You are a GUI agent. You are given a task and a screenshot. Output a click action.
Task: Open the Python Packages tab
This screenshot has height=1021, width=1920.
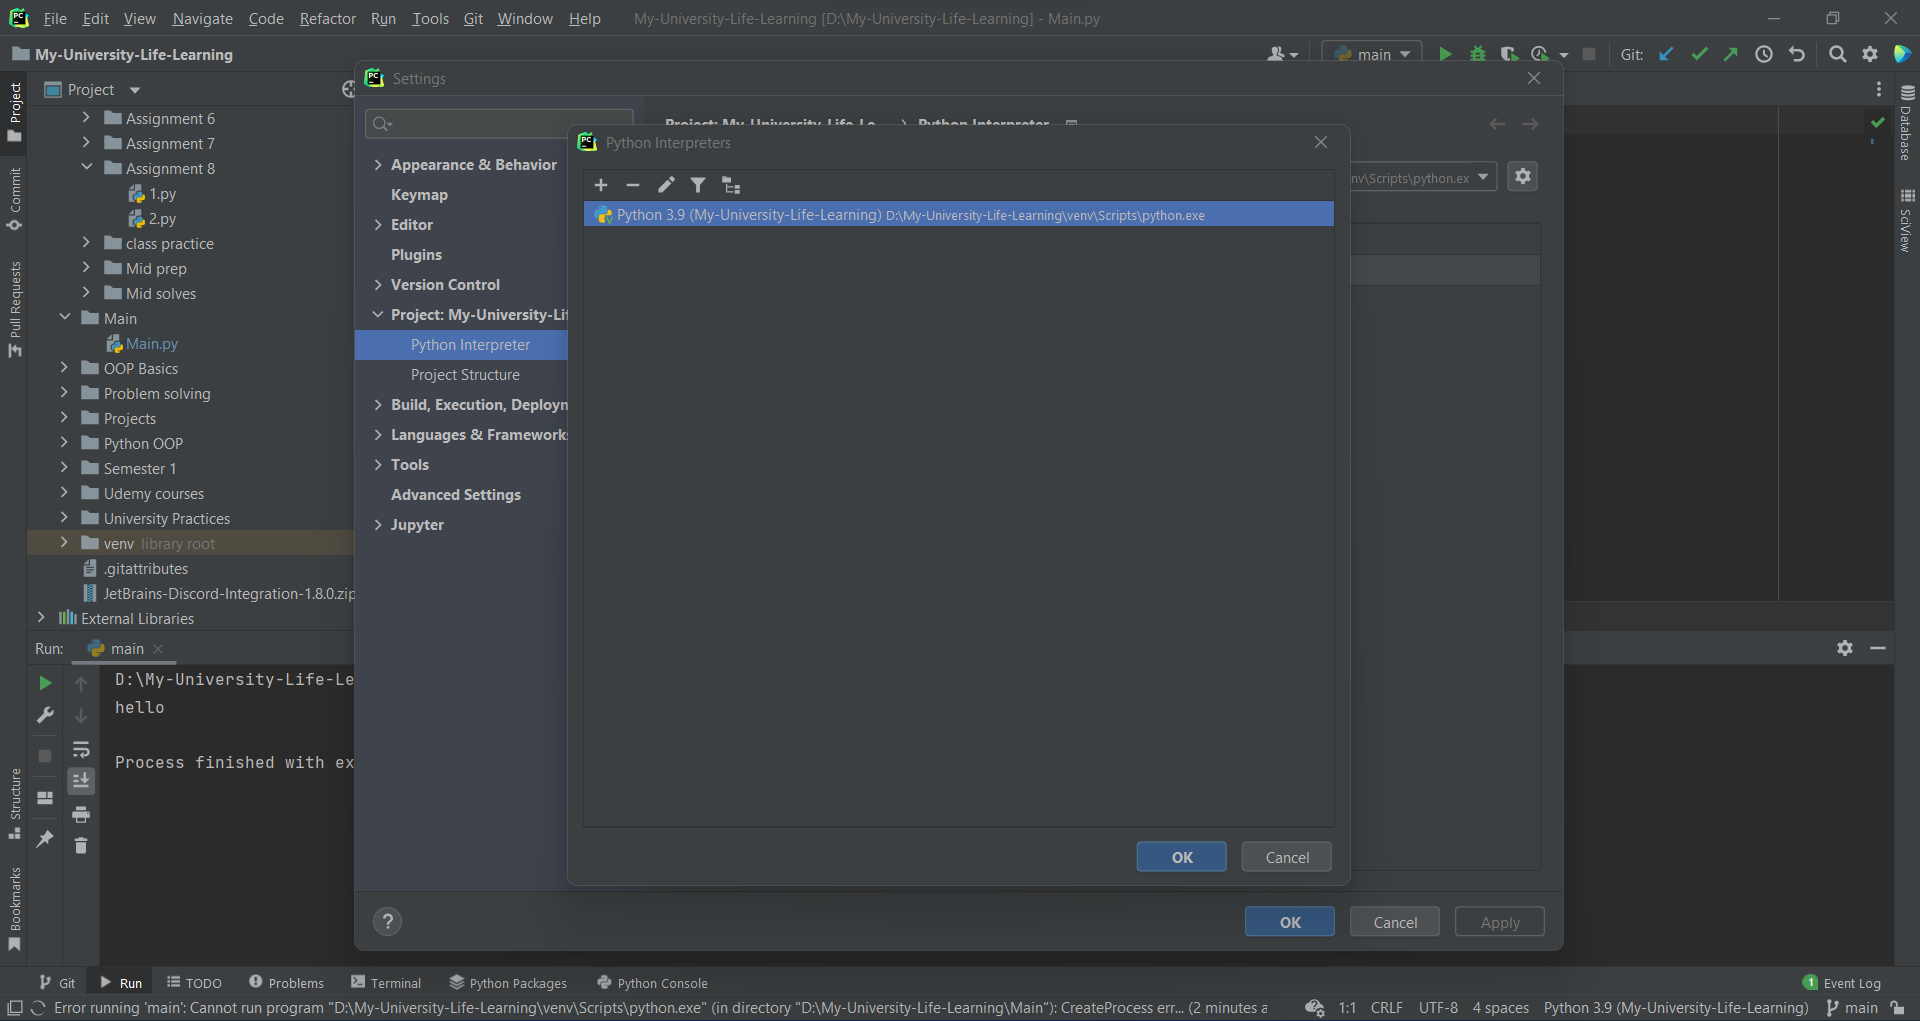(x=508, y=983)
